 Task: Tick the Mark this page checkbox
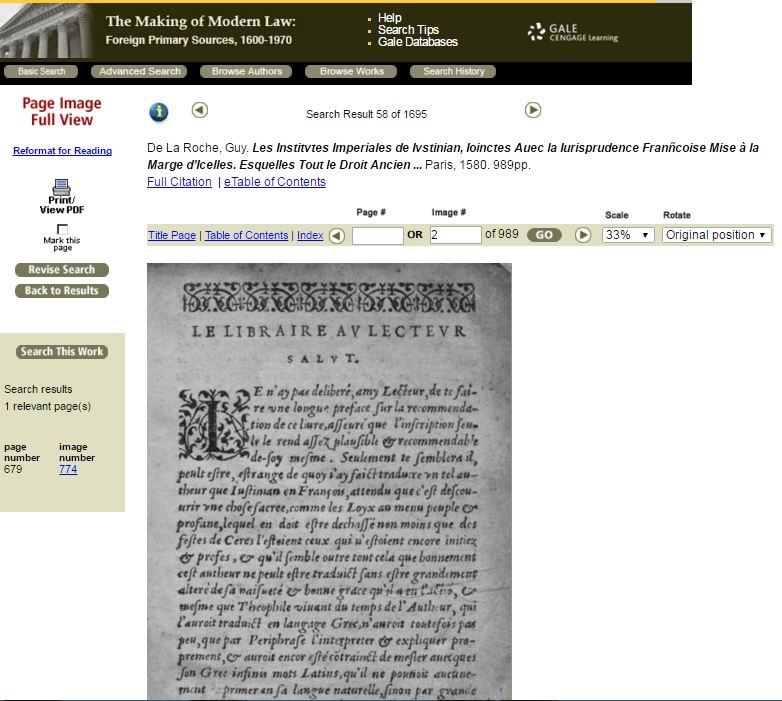click(62, 229)
